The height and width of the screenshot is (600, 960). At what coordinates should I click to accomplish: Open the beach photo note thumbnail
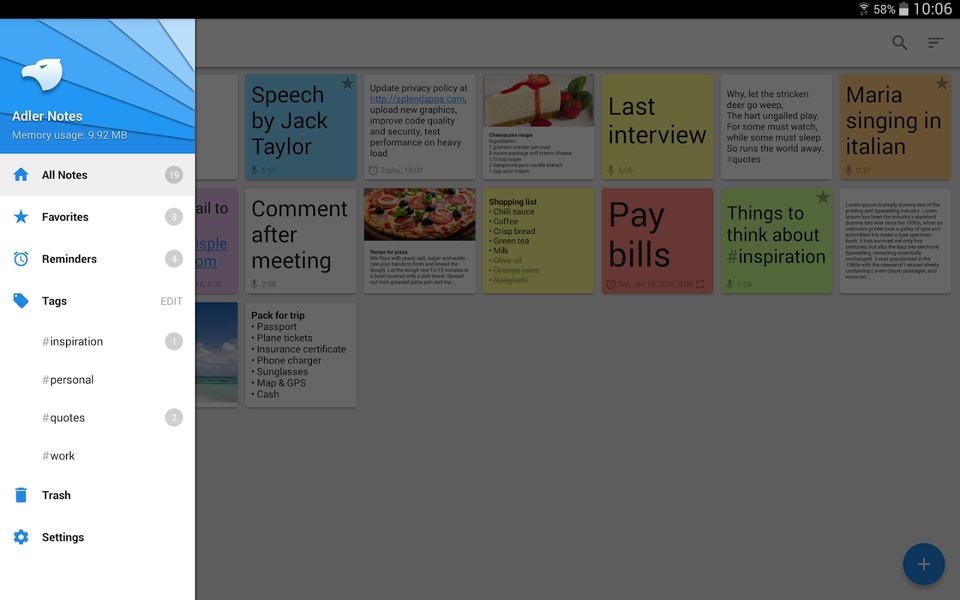[217, 353]
